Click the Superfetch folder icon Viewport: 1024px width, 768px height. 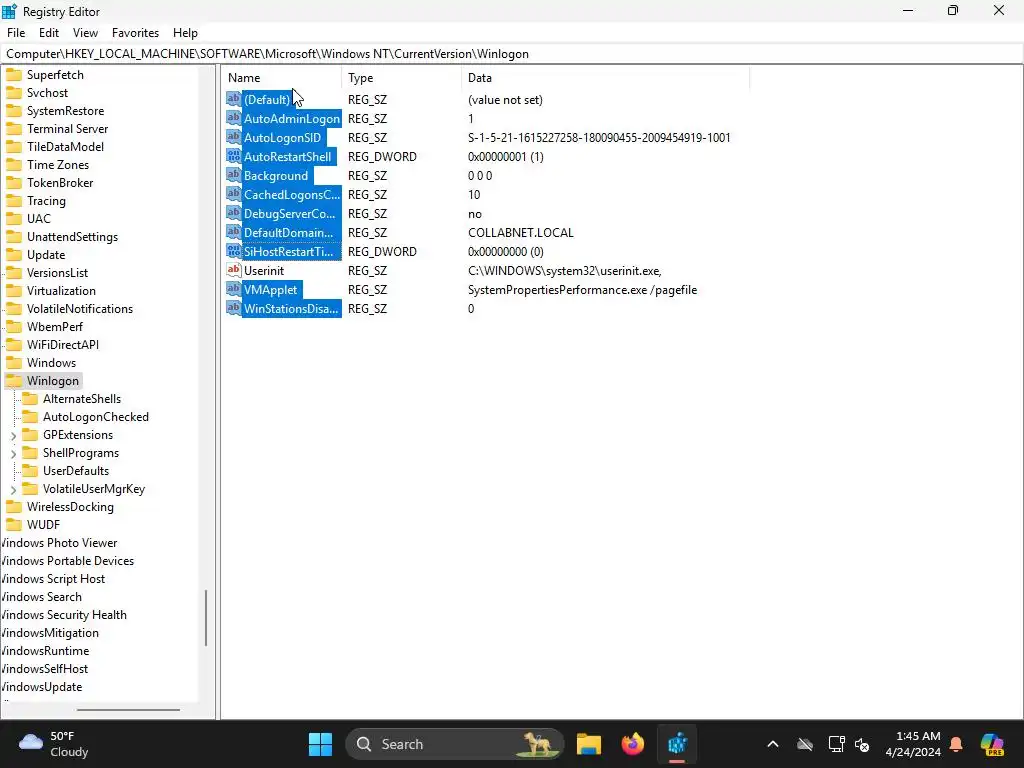click(14, 74)
